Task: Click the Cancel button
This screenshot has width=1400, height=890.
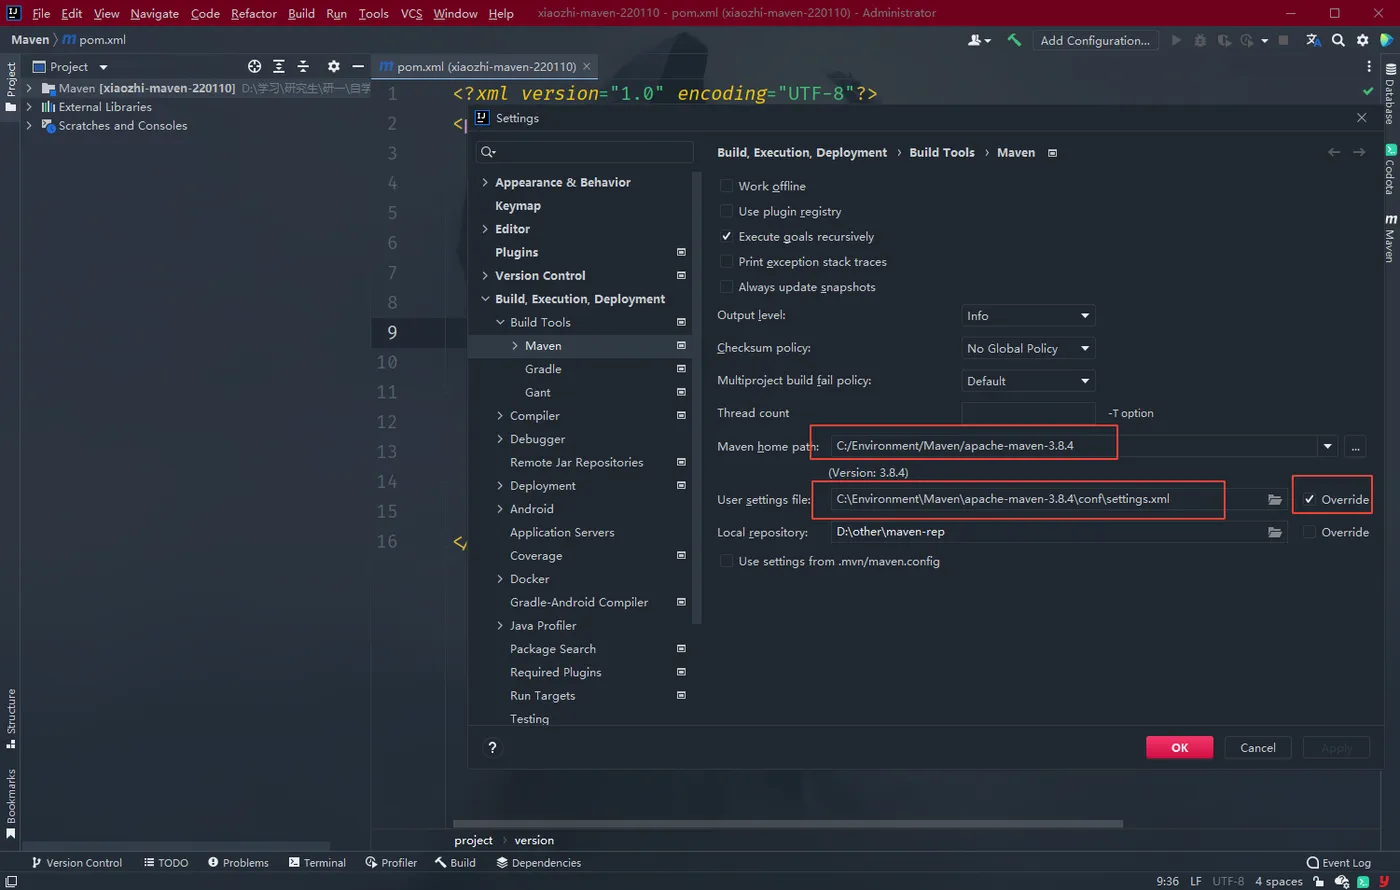Action: [x=1257, y=747]
